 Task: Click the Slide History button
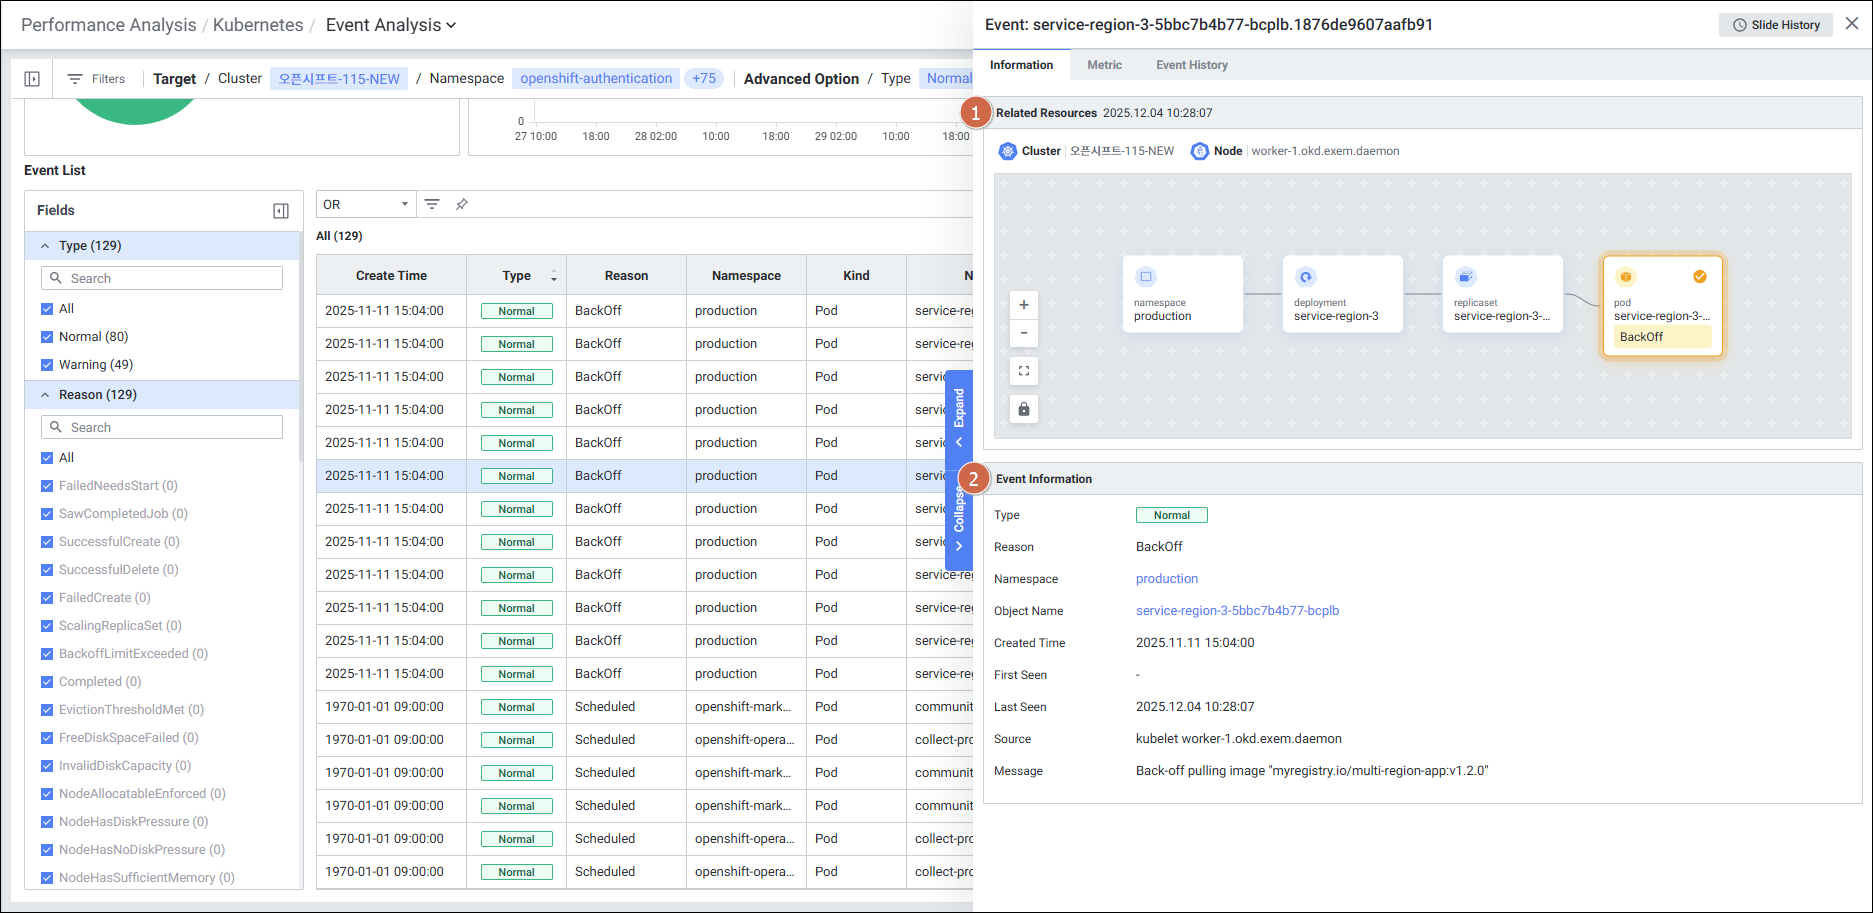pyautogui.click(x=1776, y=25)
